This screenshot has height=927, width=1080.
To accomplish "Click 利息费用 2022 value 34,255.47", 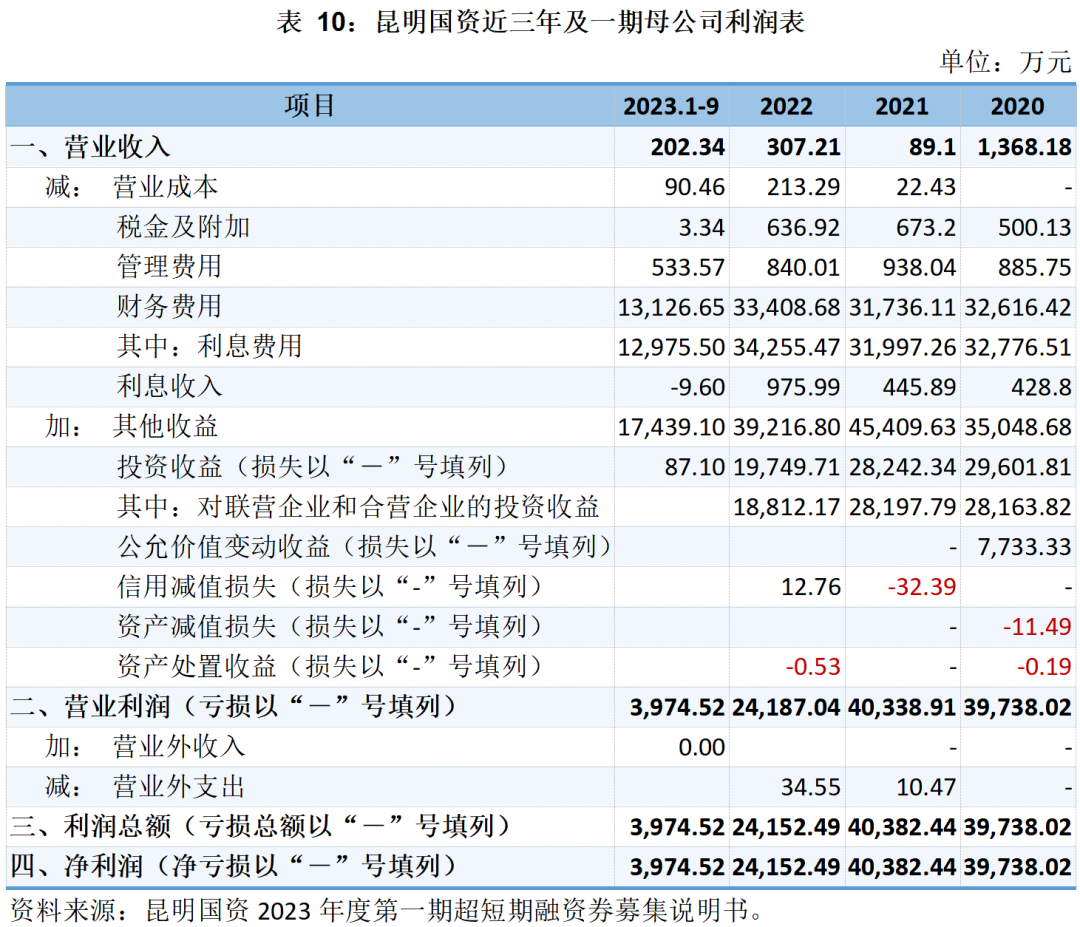I will [x=786, y=347].
